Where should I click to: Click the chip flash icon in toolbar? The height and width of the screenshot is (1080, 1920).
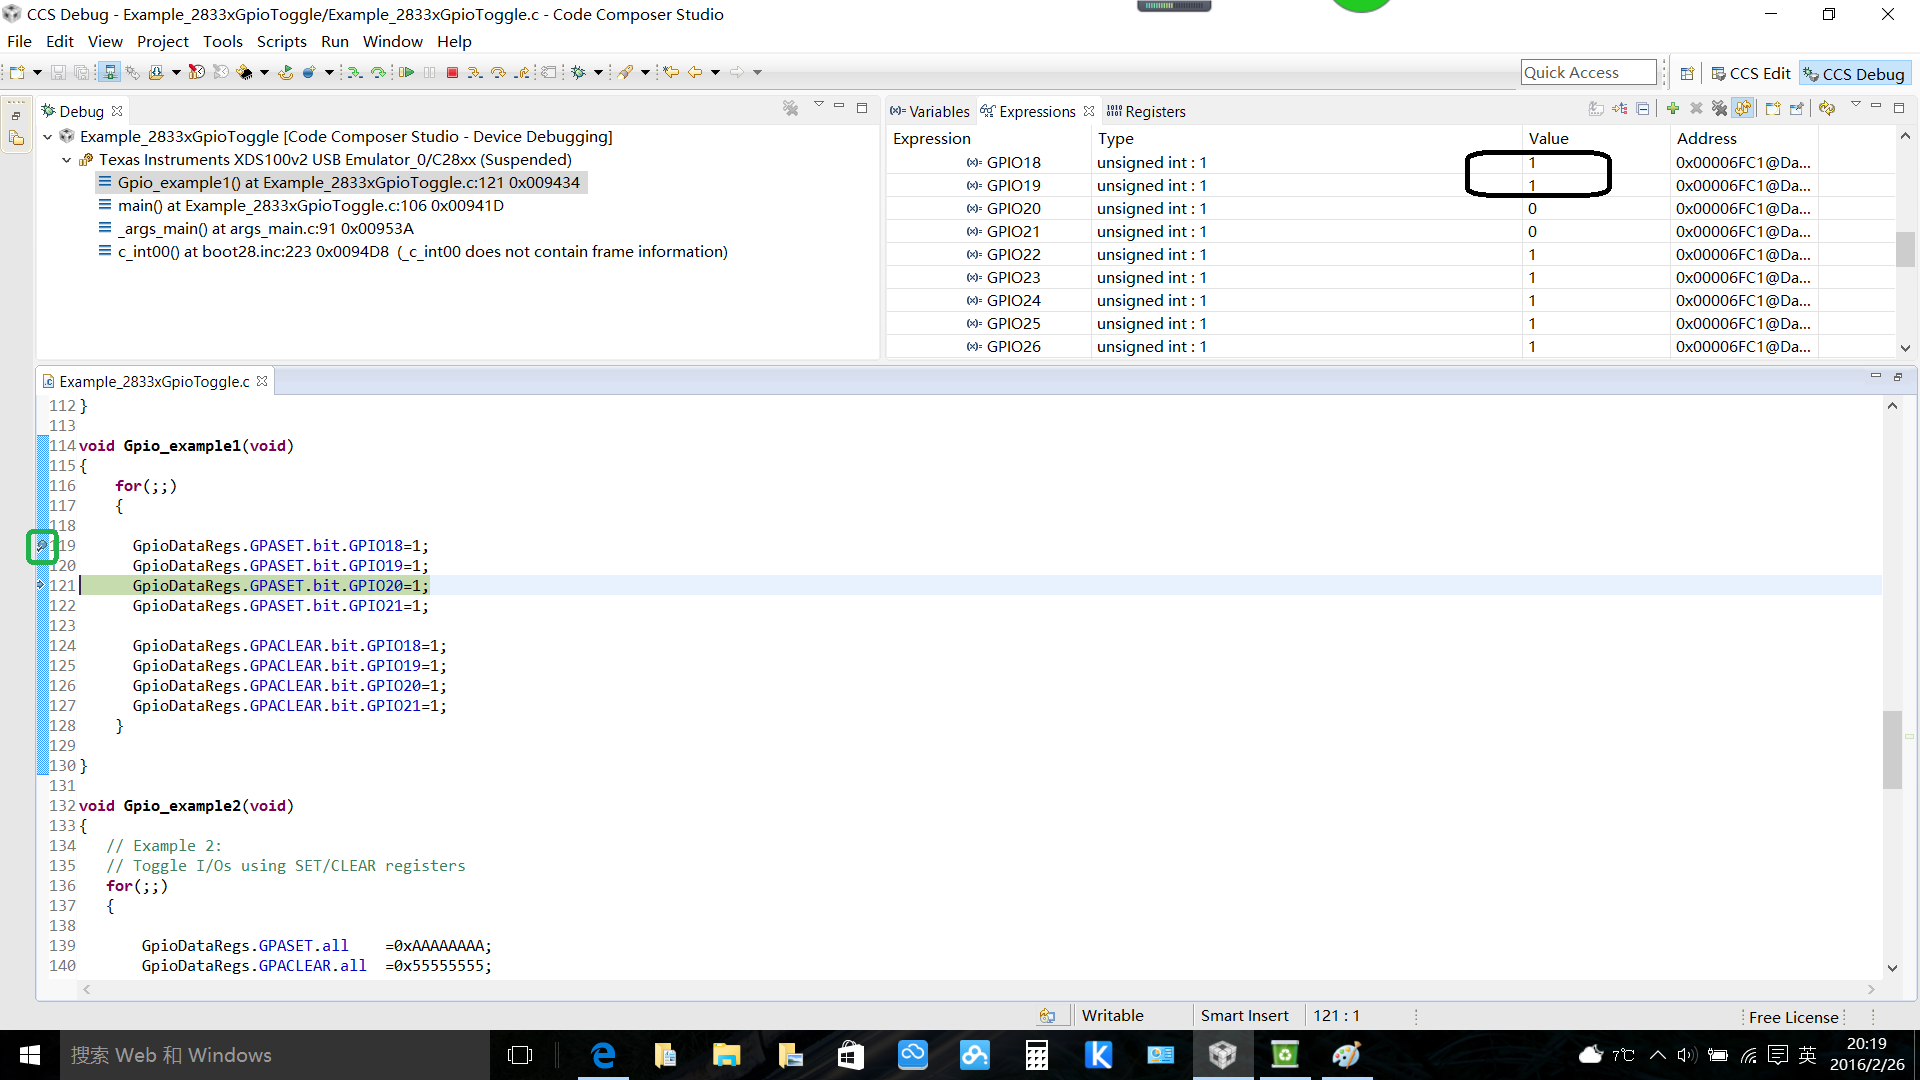(x=244, y=72)
